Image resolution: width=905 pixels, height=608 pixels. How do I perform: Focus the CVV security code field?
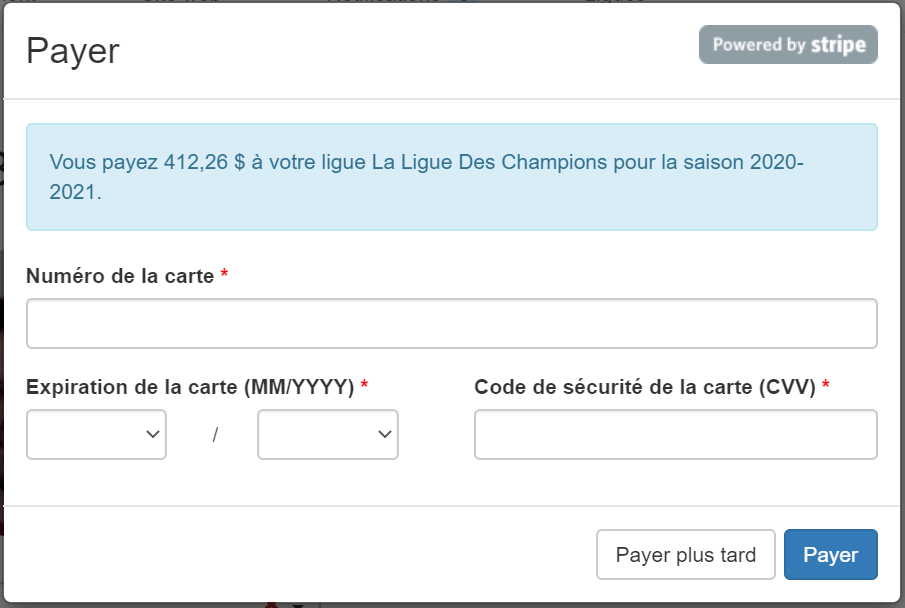(x=676, y=434)
